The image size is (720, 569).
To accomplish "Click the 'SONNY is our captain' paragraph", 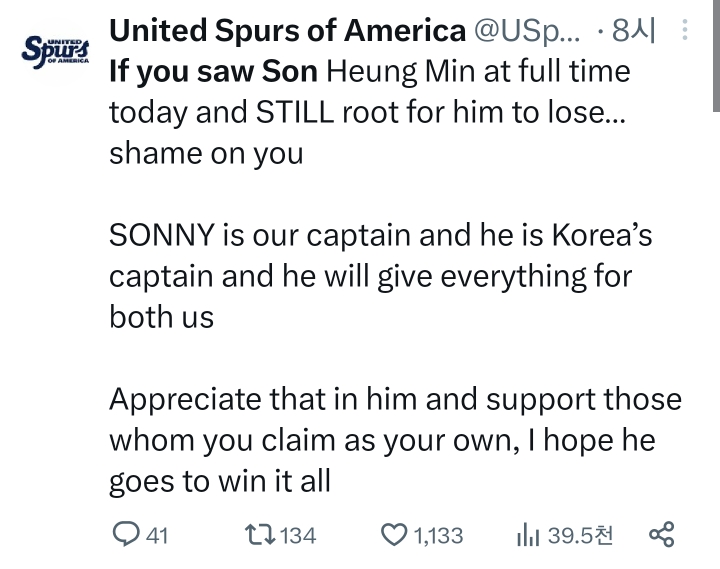I will (x=370, y=275).
